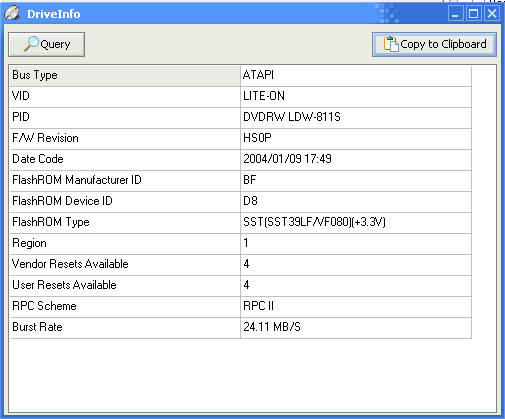Select the FlashROM Type SST value cell
505x419 pixels.
pyautogui.click(x=356, y=222)
